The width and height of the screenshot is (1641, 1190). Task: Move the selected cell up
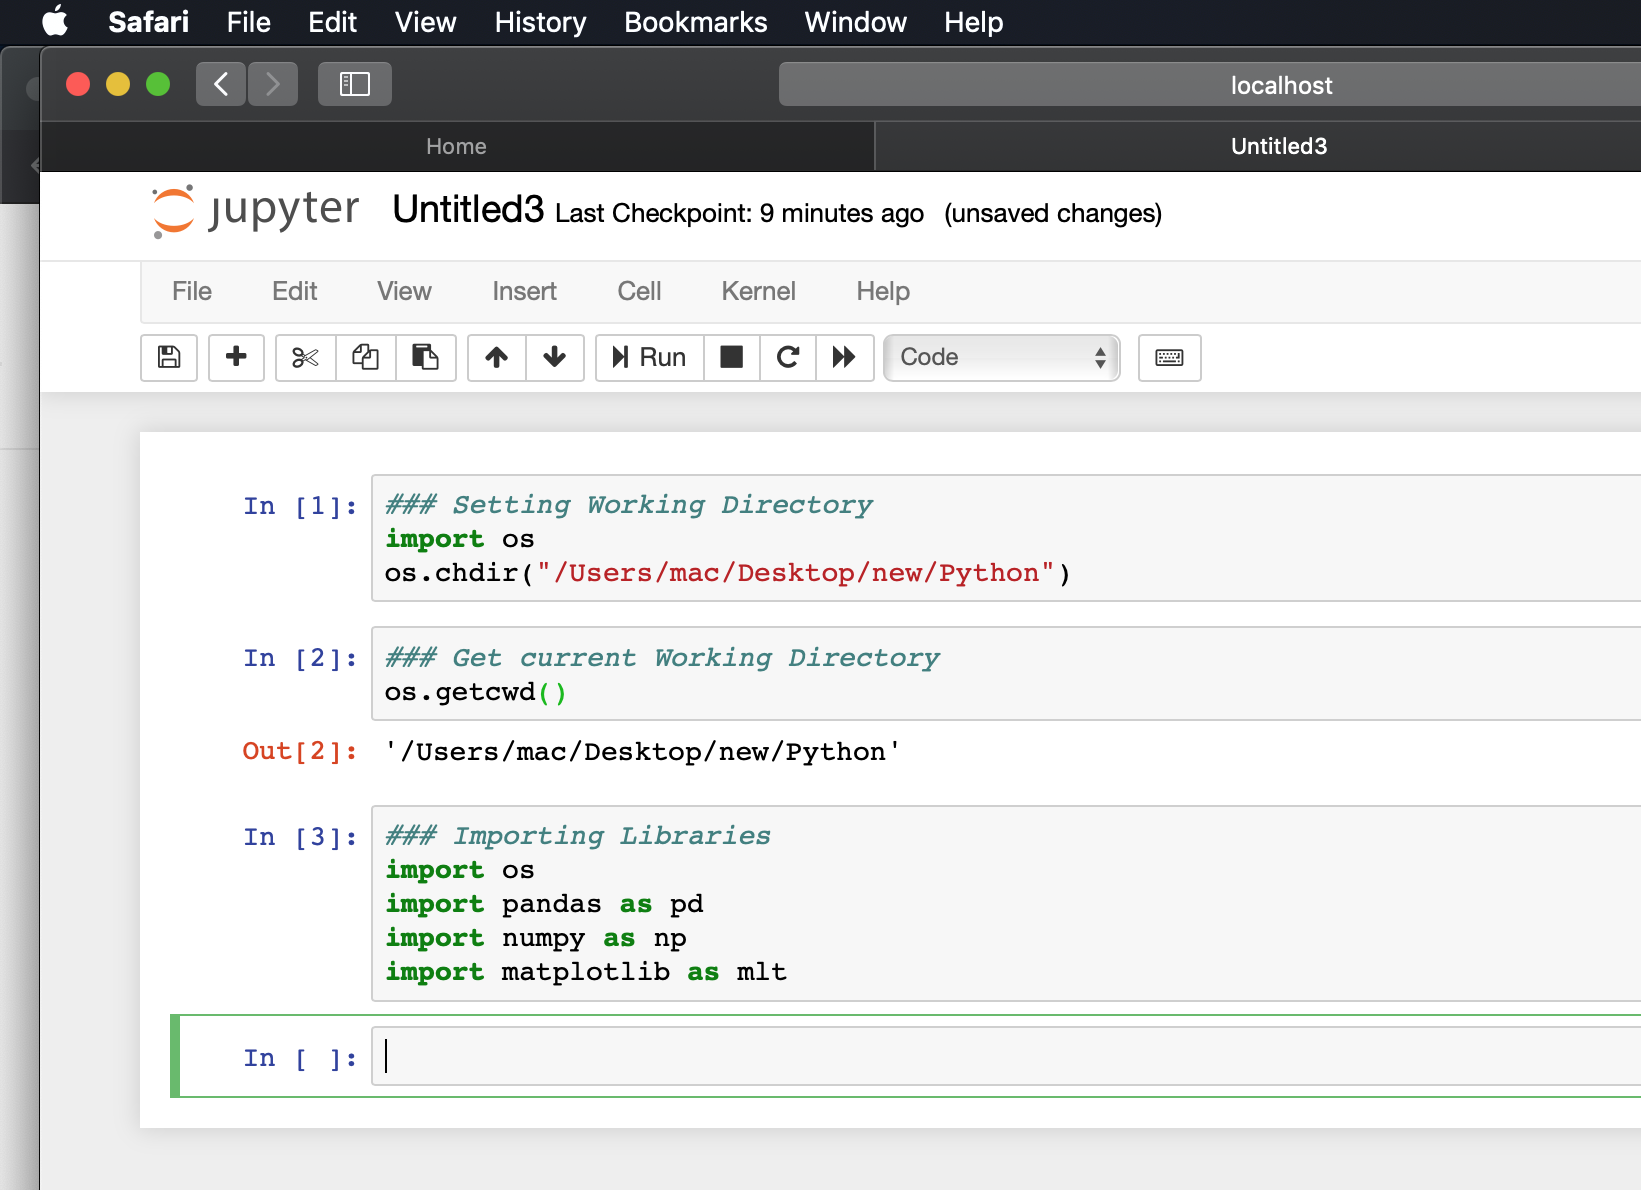(495, 358)
